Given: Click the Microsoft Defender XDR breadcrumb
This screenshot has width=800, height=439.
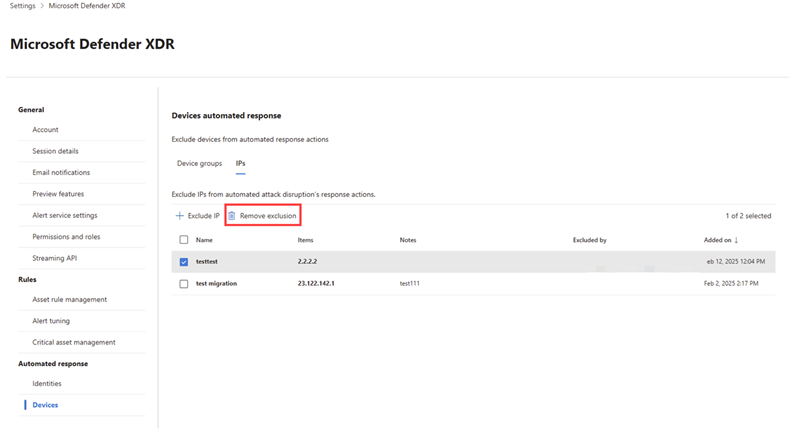Looking at the screenshot, I should click(87, 6).
